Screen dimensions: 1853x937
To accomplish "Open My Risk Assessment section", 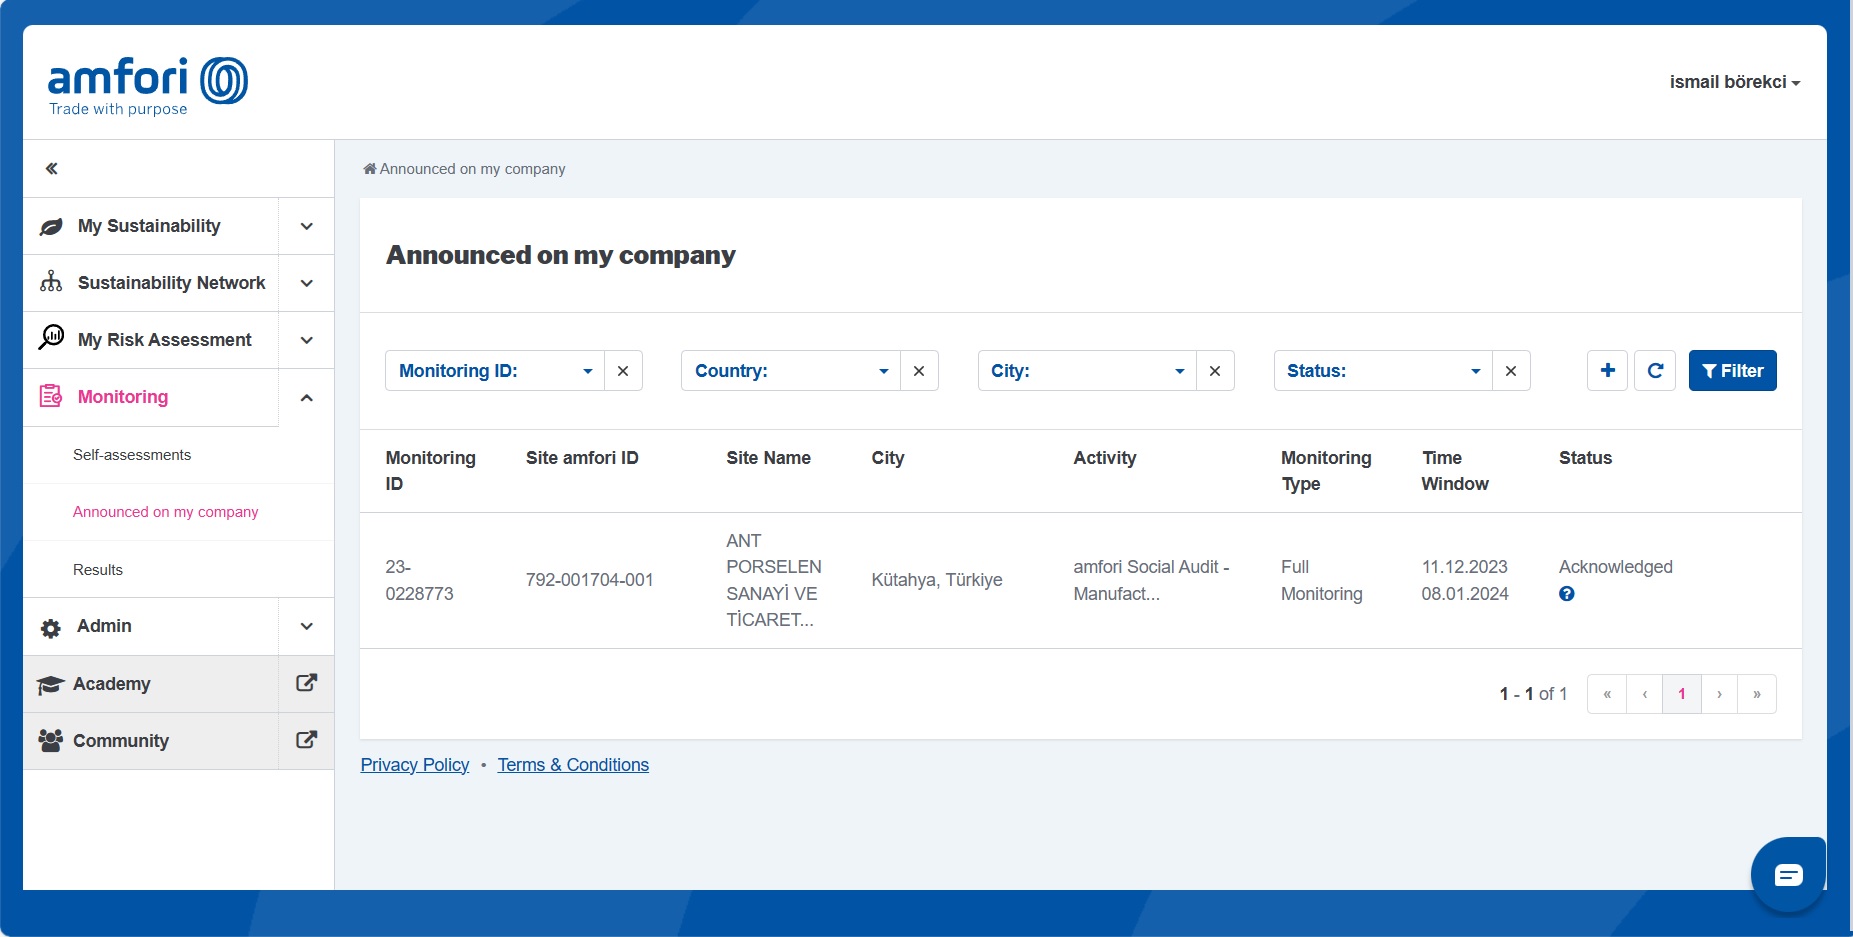I will pyautogui.click(x=165, y=340).
